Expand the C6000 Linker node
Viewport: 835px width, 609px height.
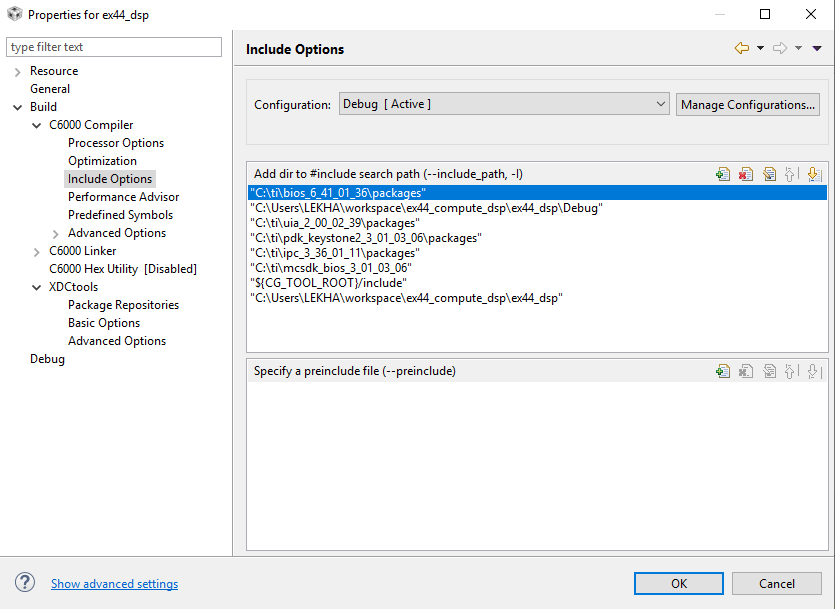(37, 251)
